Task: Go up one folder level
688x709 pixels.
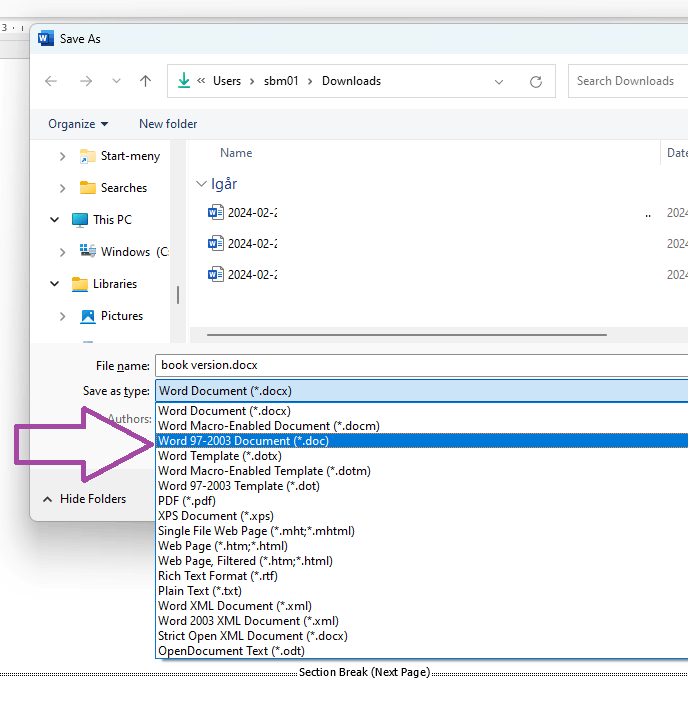Action: coord(145,81)
